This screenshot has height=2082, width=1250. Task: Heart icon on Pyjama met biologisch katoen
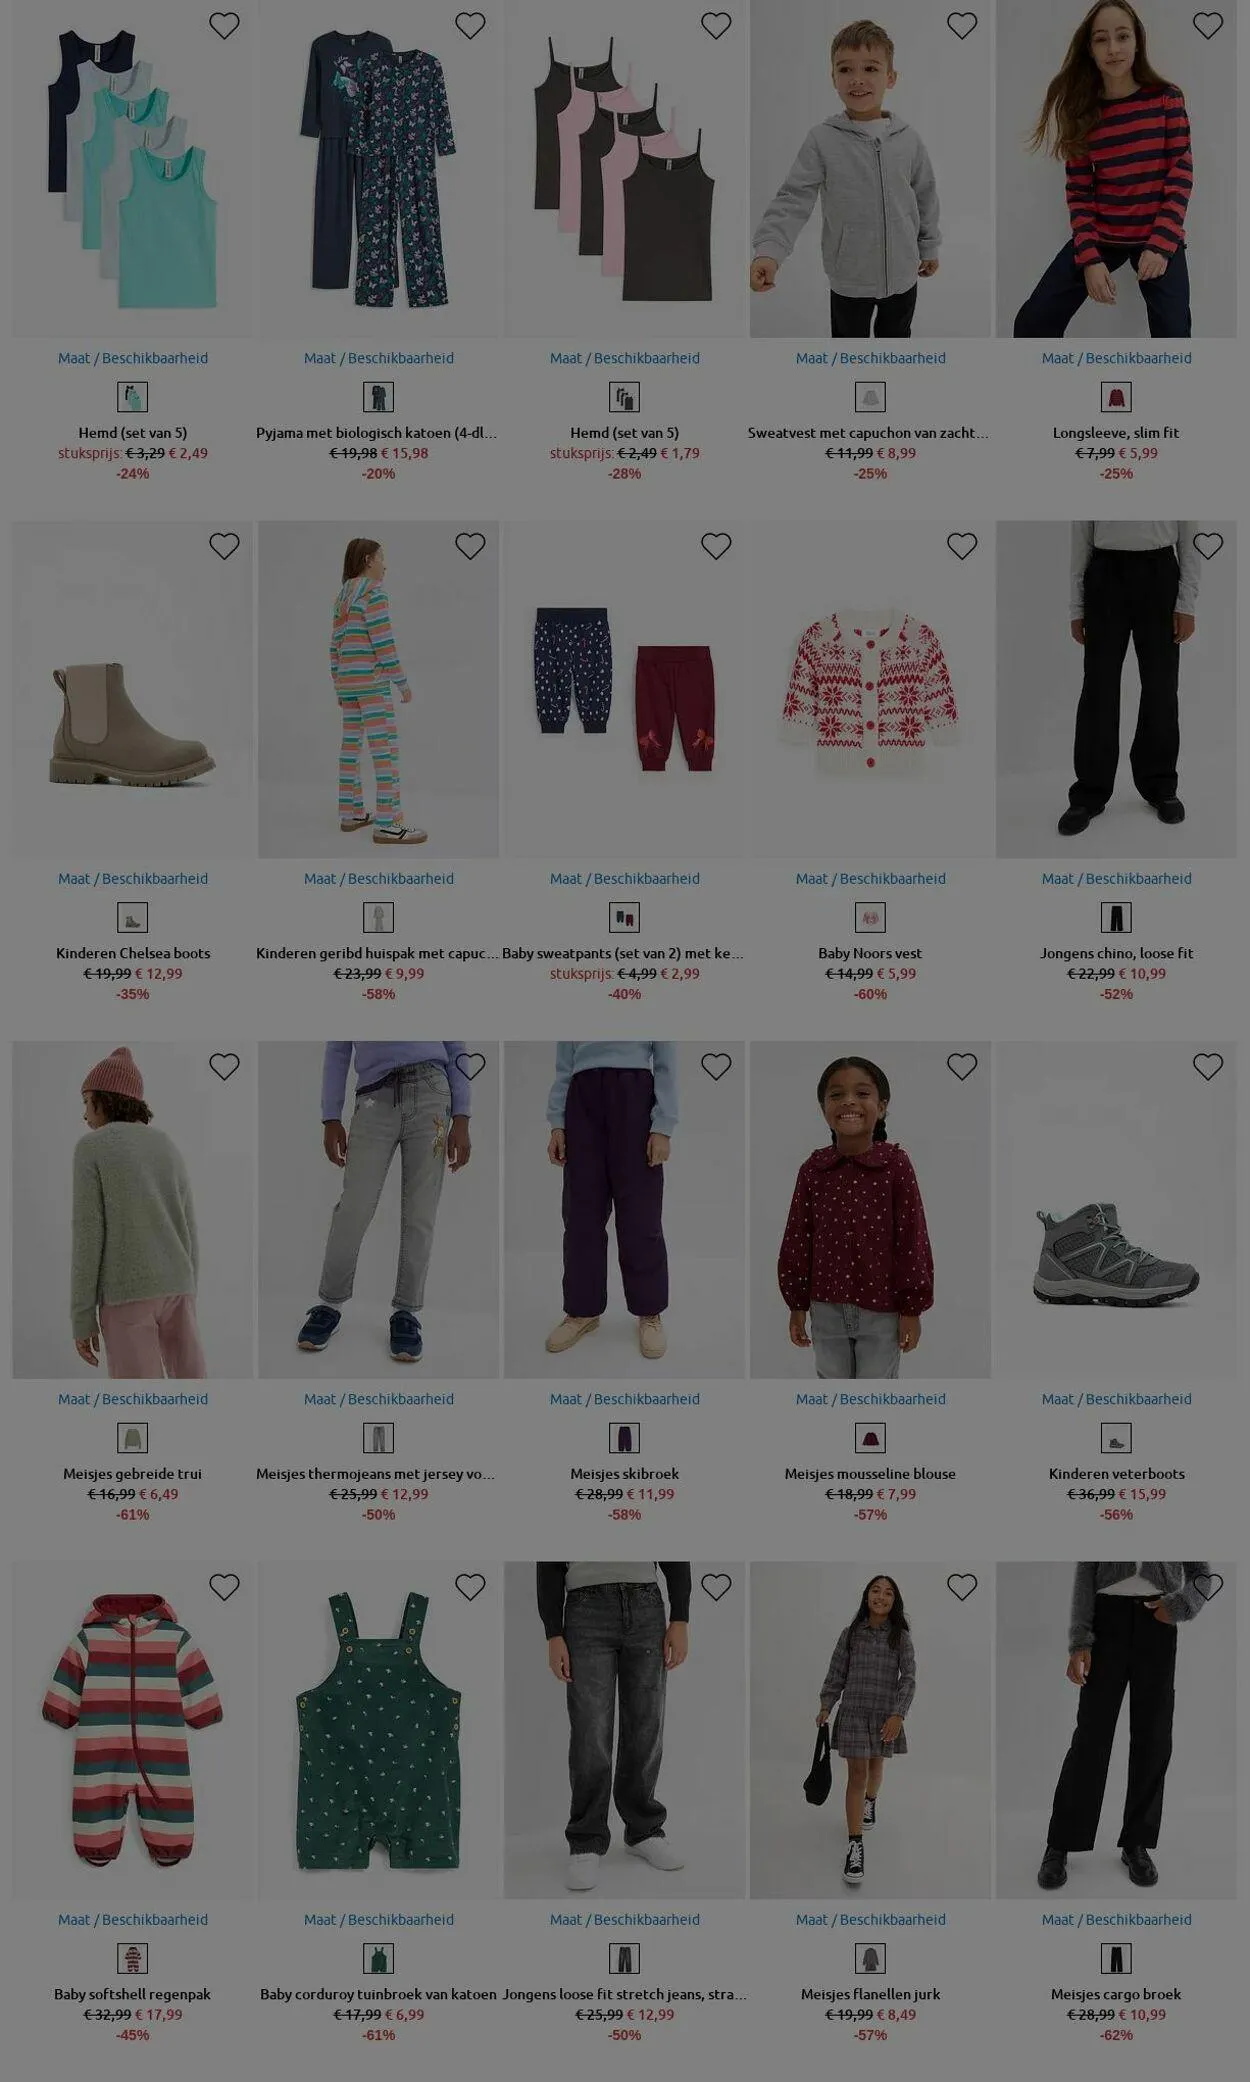470,26
